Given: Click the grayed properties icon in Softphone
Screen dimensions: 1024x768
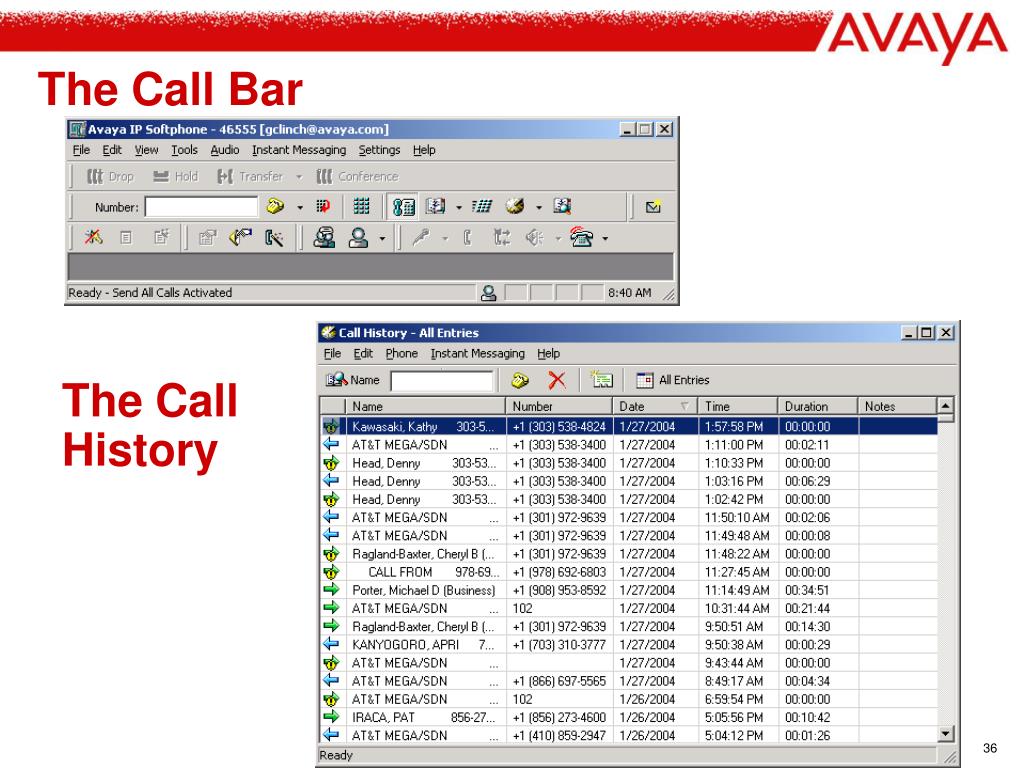Looking at the screenshot, I should point(207,238).
